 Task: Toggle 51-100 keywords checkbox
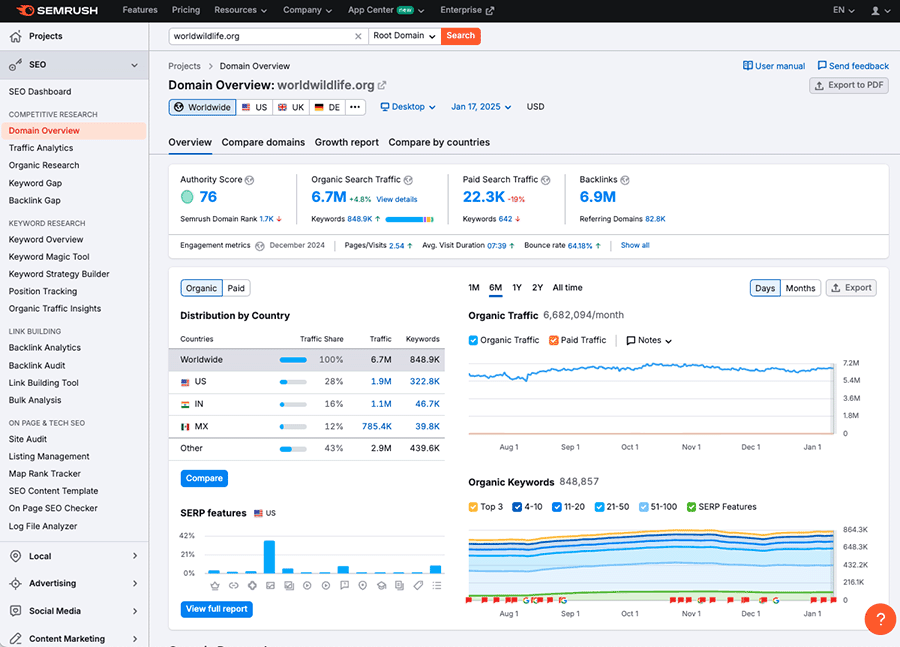click(x=643, y=507)
